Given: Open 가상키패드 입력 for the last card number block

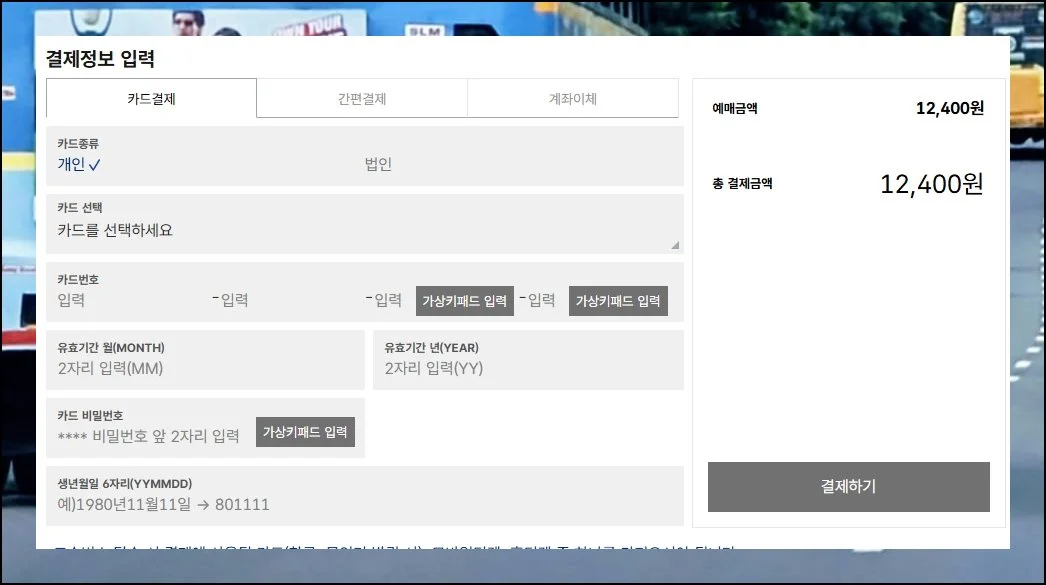Looking at the screenshot, I should pyautogui.click(x=618, y=301).
